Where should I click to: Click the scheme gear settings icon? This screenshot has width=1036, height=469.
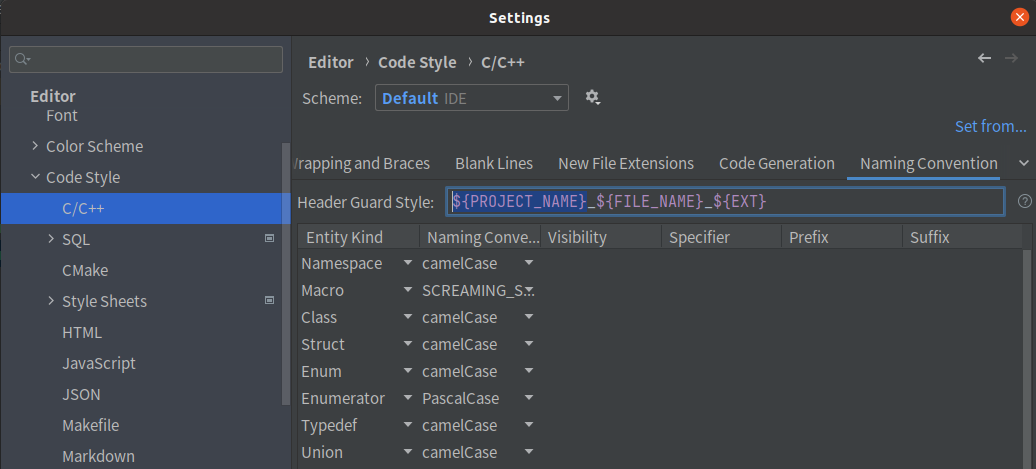[592, 97]
